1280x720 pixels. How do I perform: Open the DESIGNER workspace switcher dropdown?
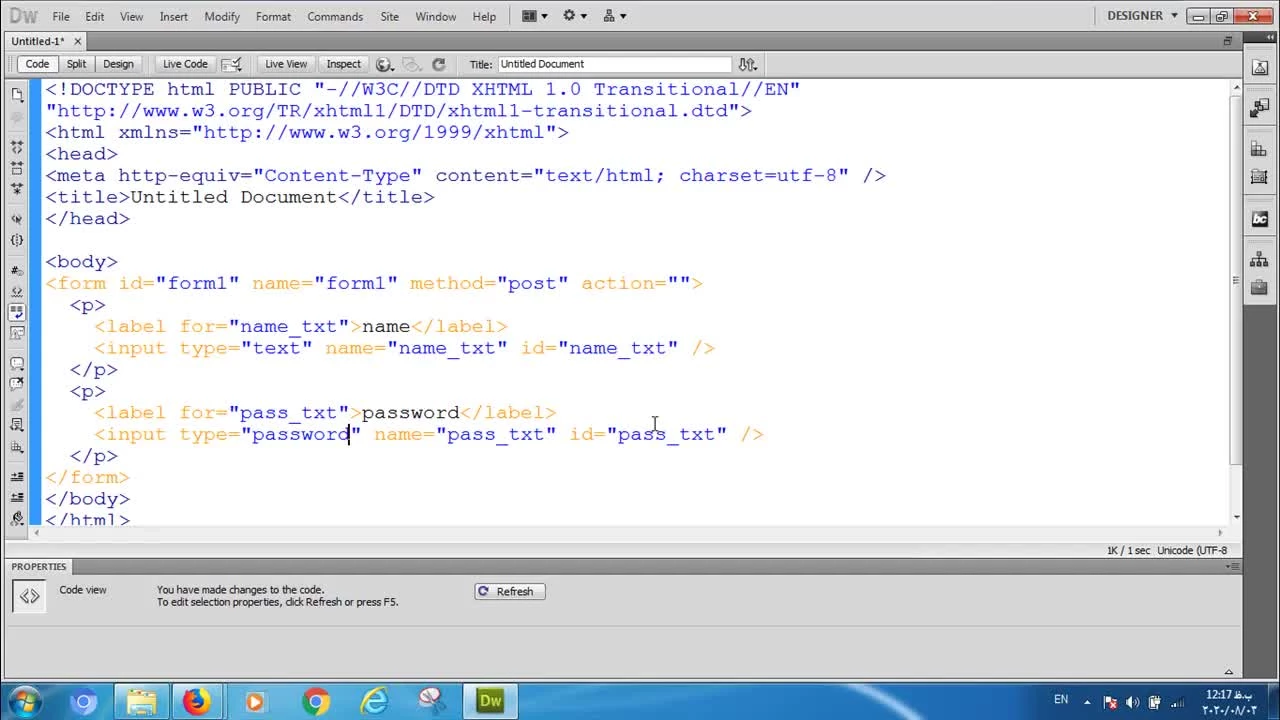[1142, 16]
